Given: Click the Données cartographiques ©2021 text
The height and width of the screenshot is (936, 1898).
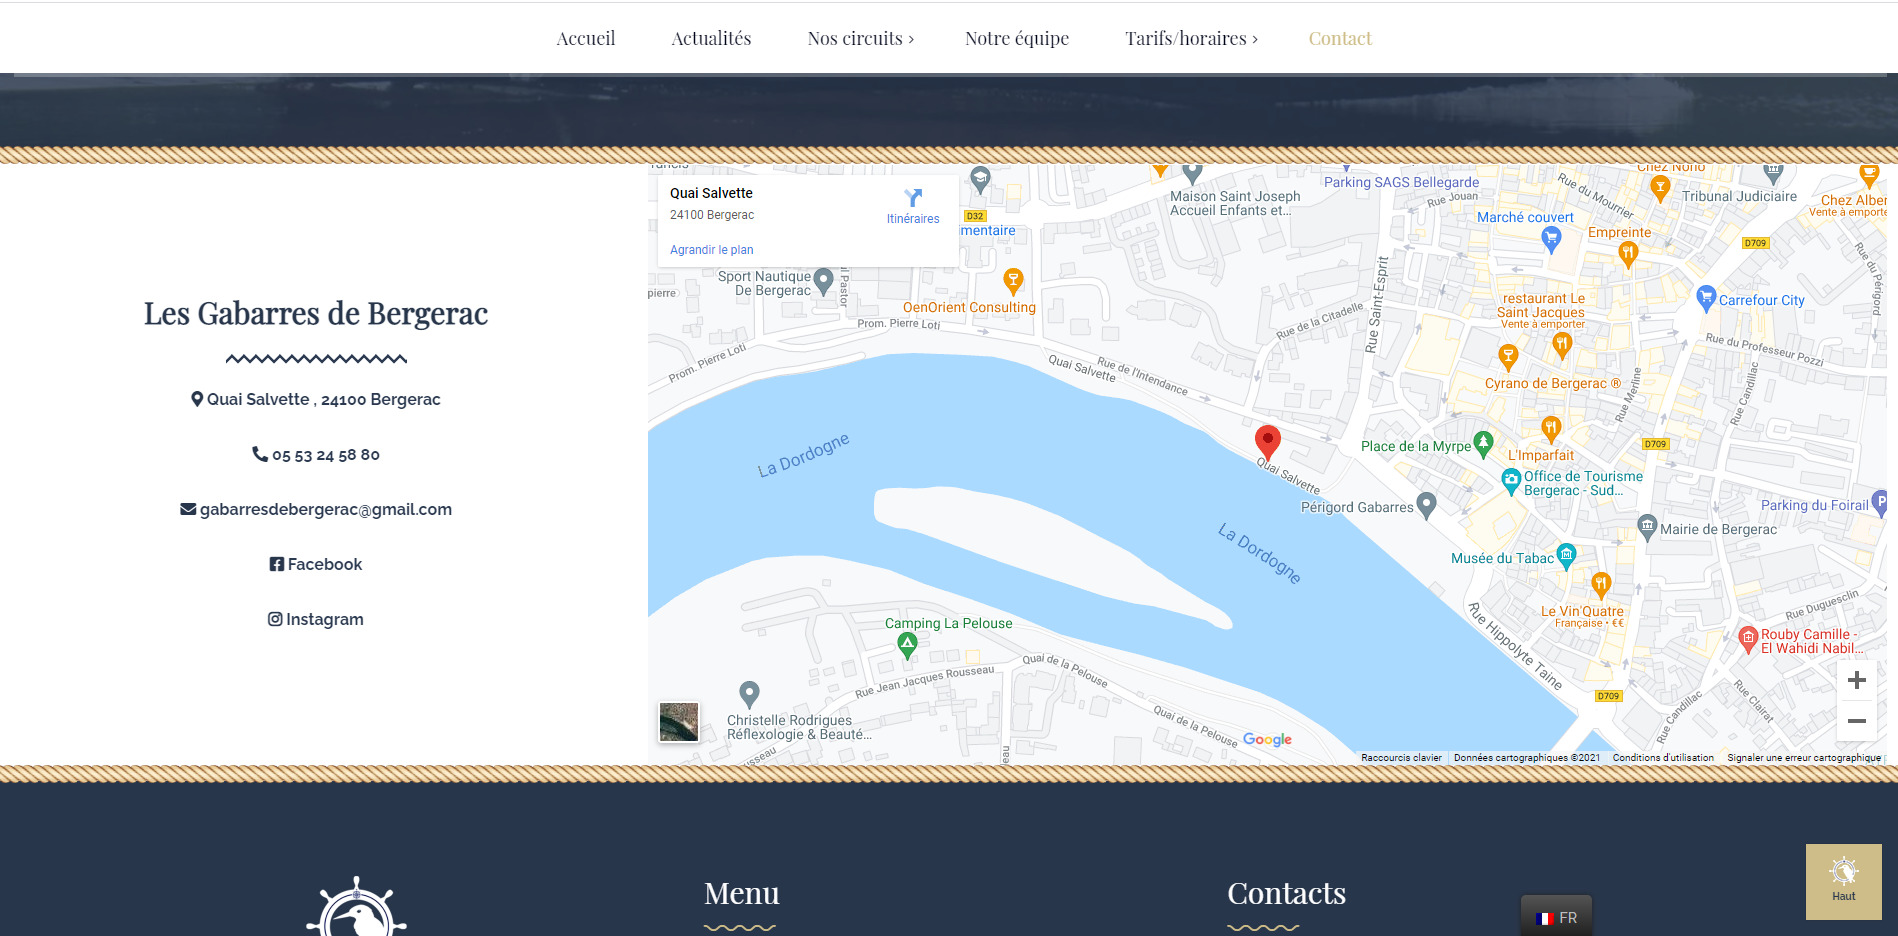Looking at the screenshot, I should [x=1526, y=758].
